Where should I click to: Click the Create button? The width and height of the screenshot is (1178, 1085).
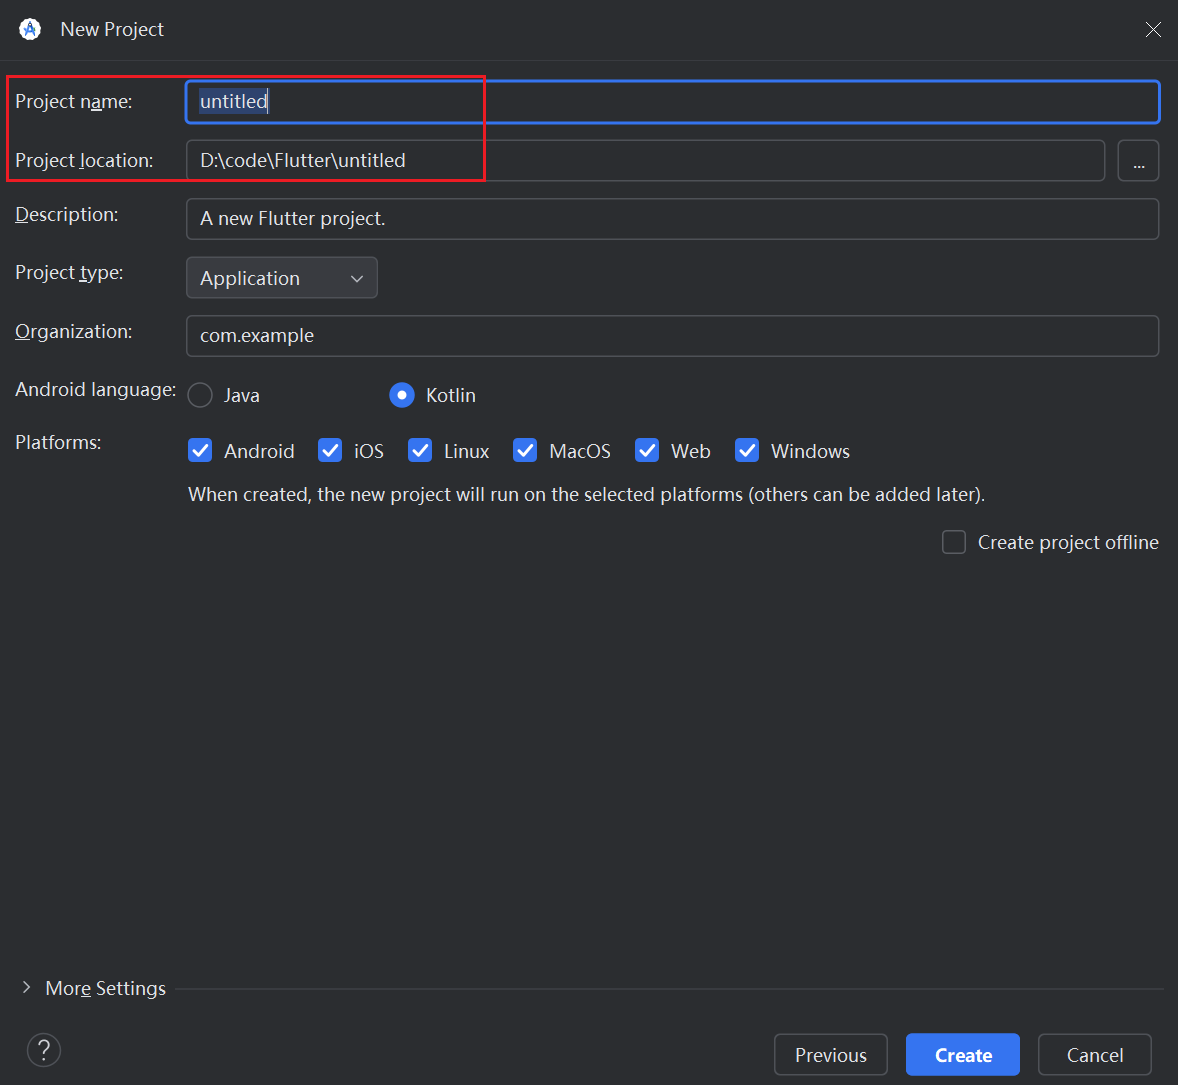pos(963,1055)
